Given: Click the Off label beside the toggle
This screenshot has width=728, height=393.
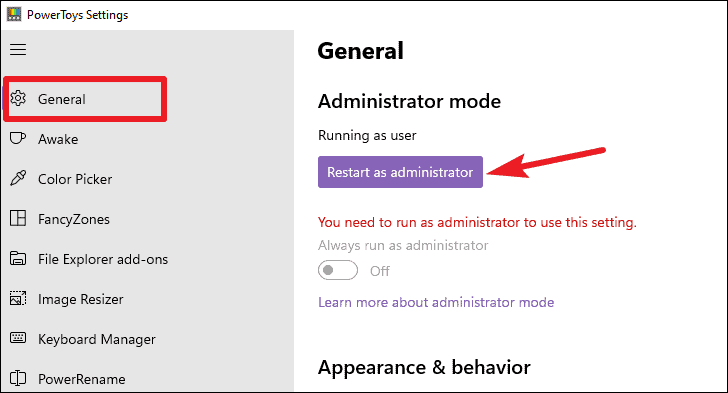Looking at the screenshot, I should click(x=380, y=271).
